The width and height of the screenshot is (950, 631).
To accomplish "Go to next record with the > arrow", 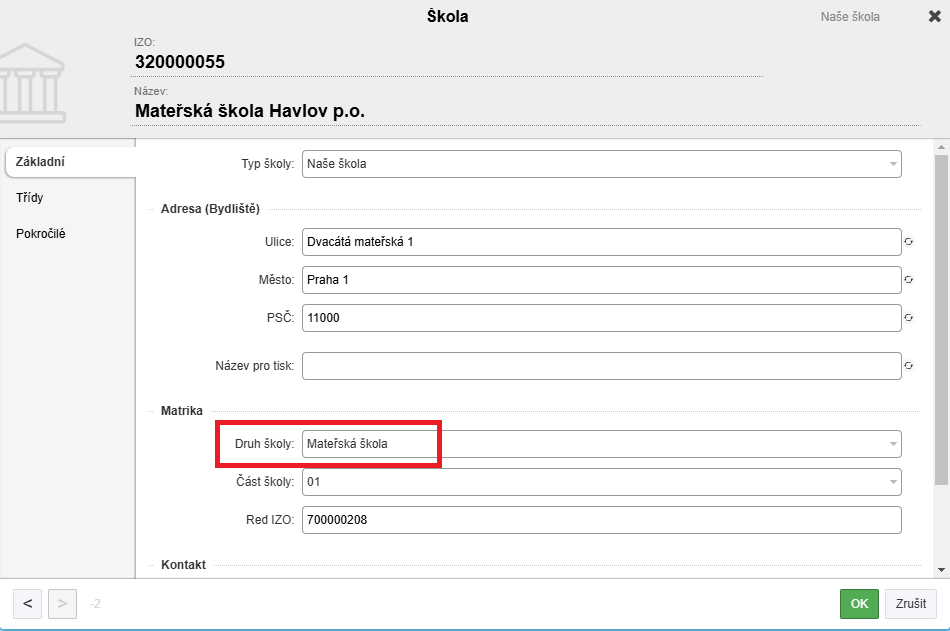I will [62, 604].
